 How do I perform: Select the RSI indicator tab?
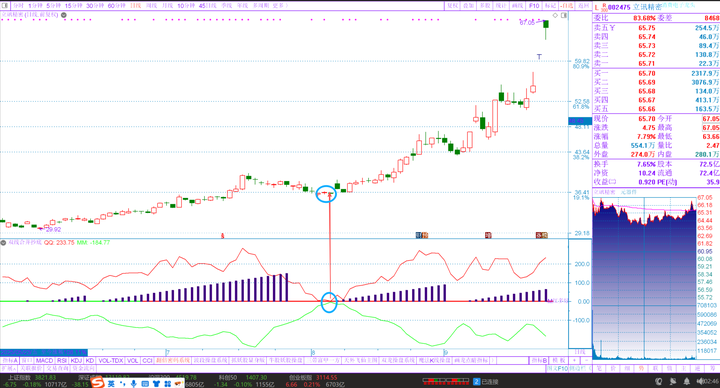click(x=62, y=360)
